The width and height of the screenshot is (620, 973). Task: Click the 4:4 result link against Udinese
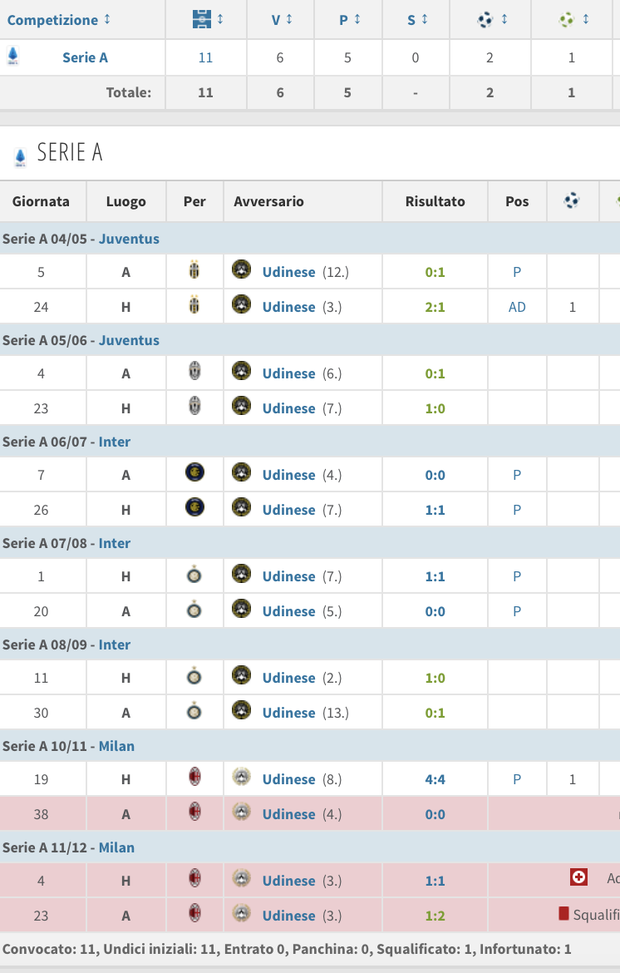click(x=435, y=779)
